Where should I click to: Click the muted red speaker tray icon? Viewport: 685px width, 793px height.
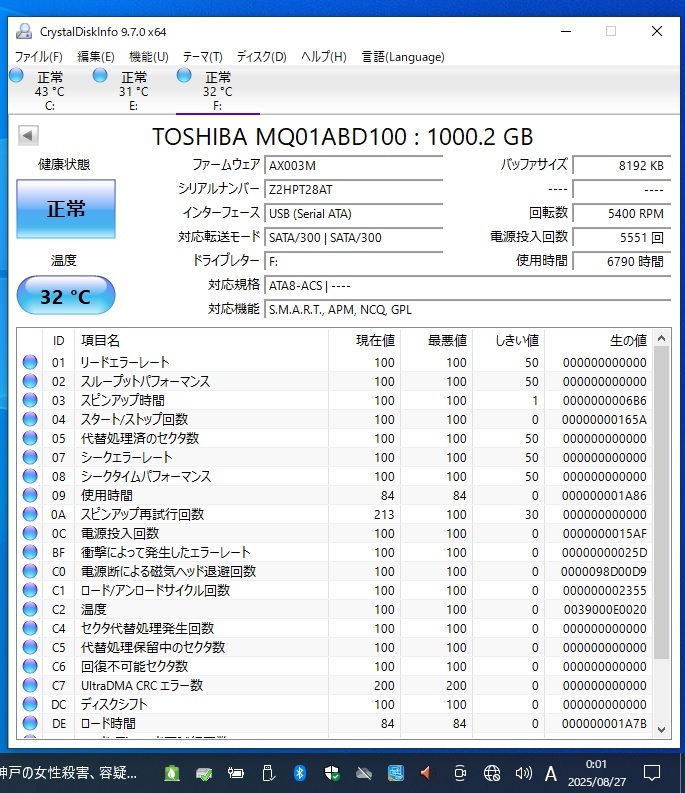(426, 773)
